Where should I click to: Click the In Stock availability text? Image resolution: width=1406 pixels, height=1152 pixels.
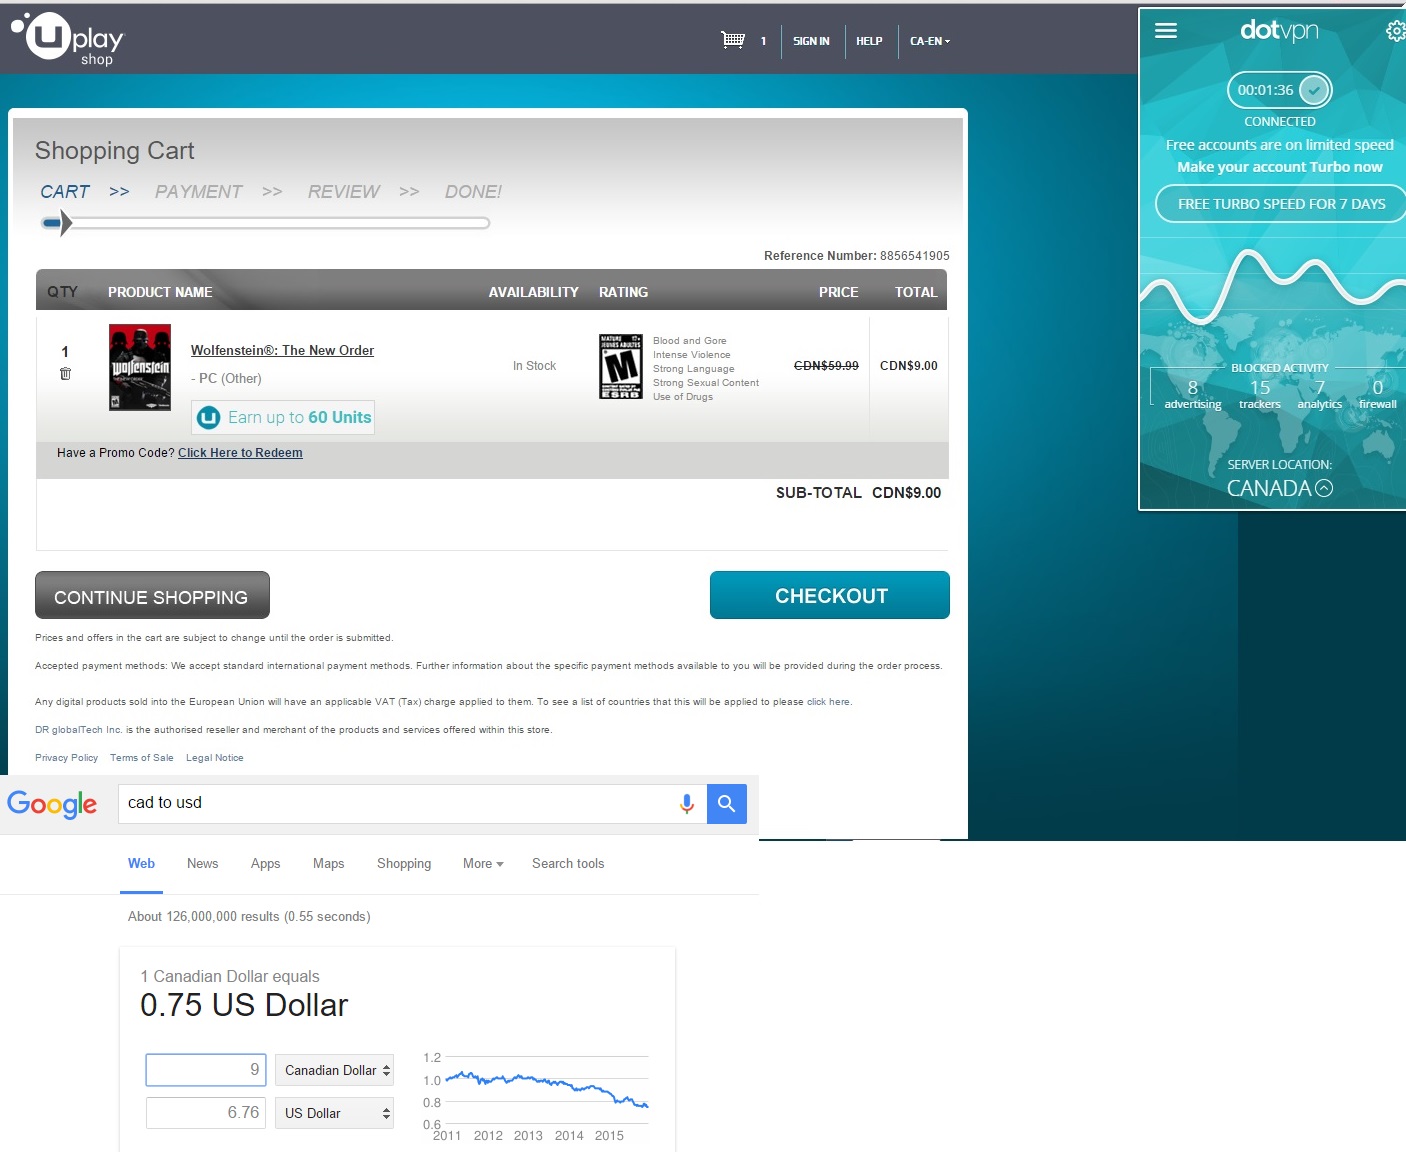pyautogui.click(x=534, y=366)
